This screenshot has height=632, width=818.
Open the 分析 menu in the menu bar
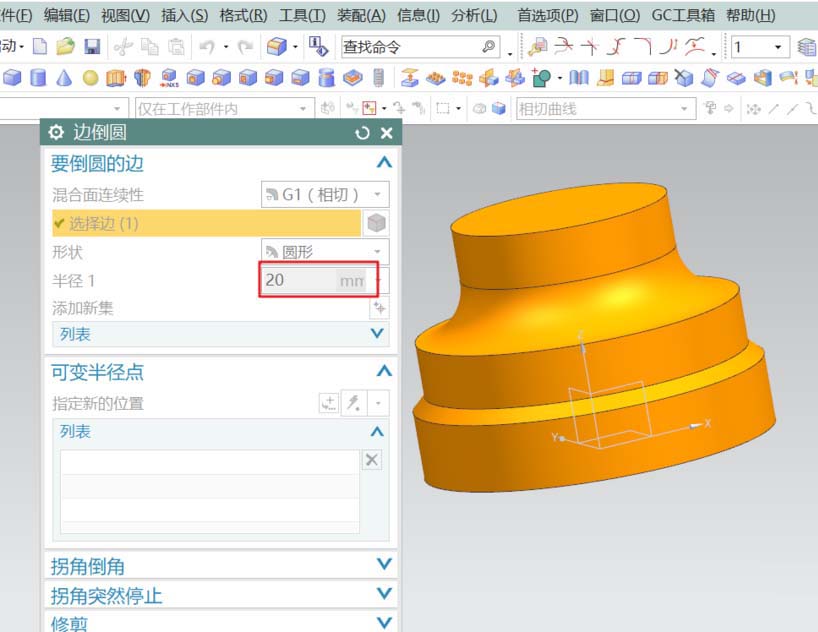click(x=476, y=16)
